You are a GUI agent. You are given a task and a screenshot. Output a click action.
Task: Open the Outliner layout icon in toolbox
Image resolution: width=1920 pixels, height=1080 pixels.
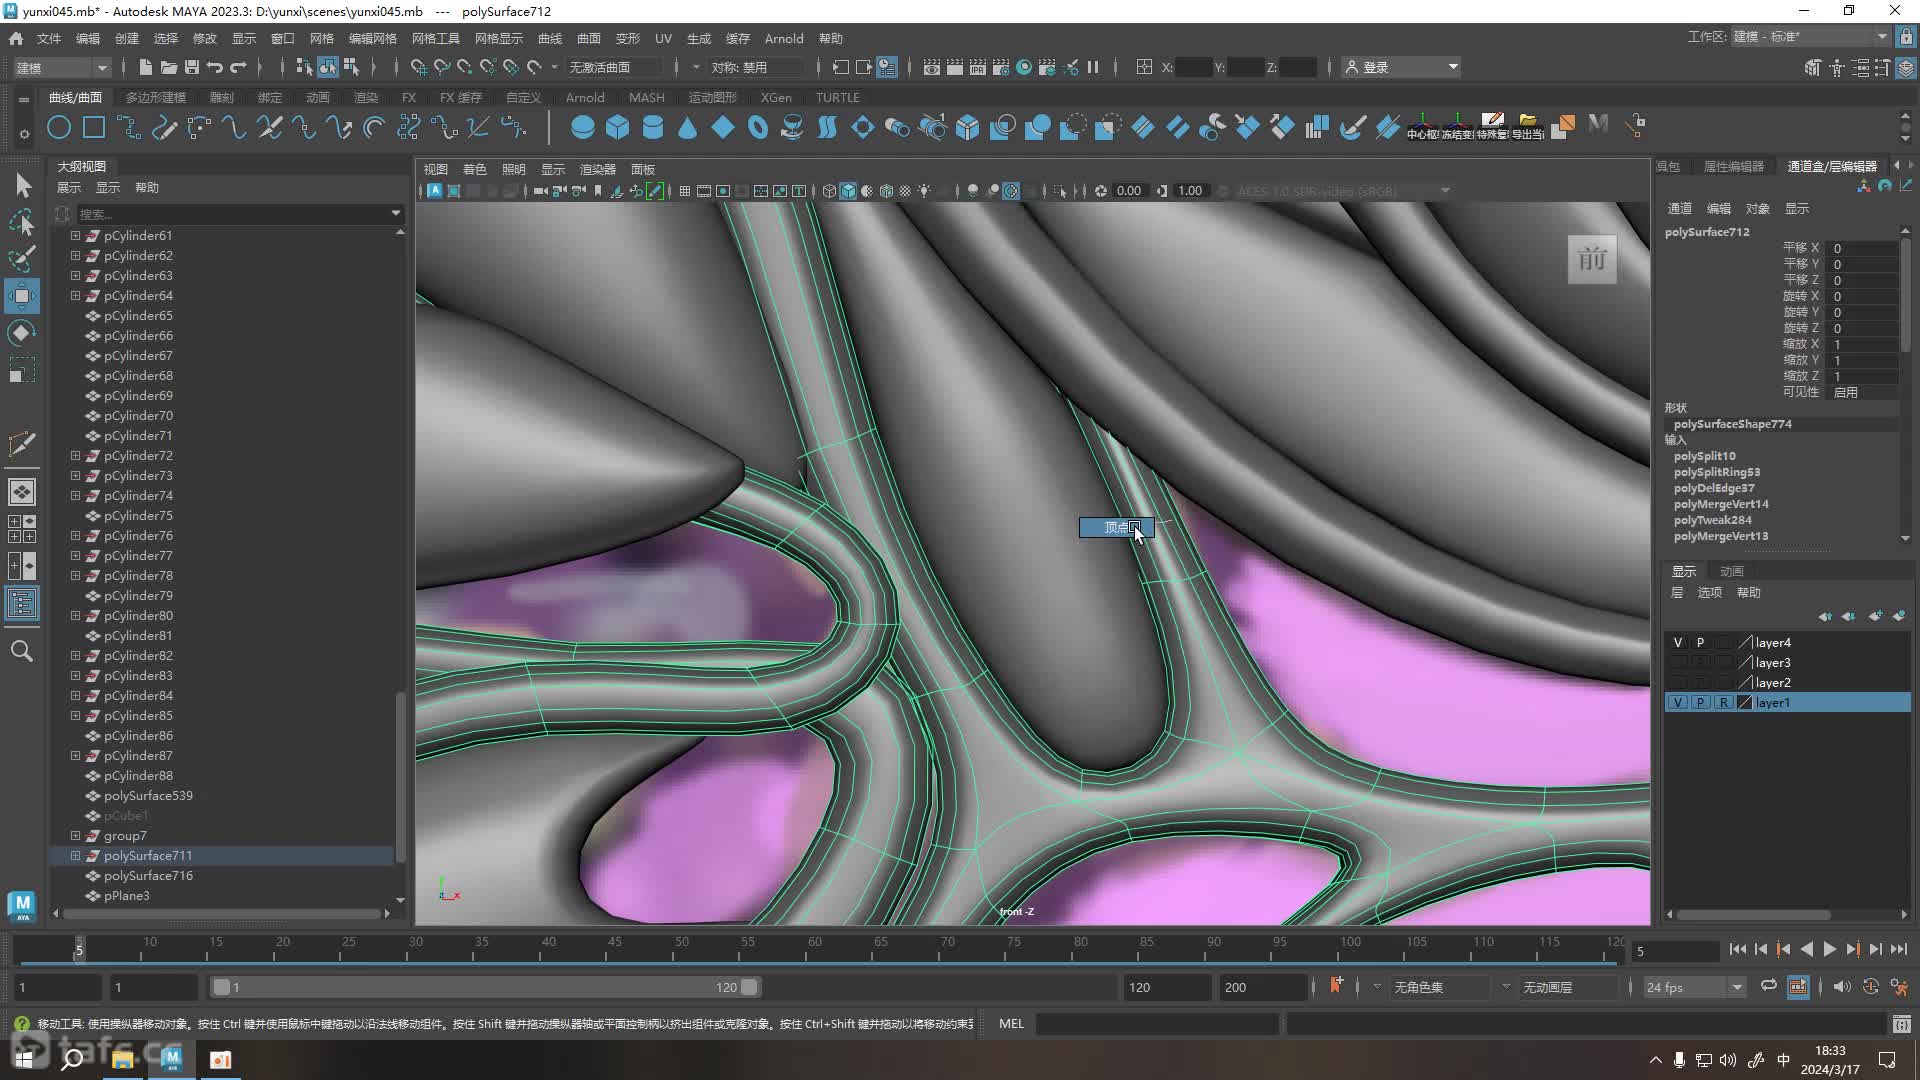pyautogui.click(x=22, y=603)
